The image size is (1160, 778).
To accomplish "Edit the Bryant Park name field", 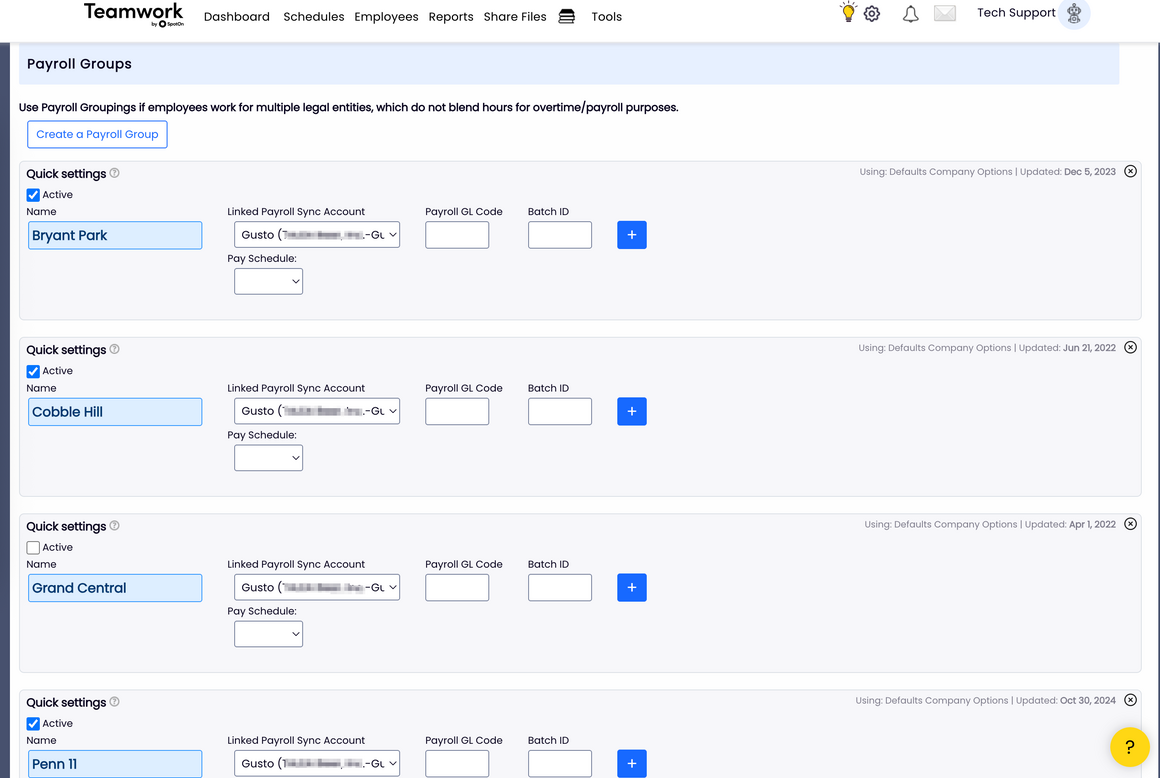I will point(115,235).
